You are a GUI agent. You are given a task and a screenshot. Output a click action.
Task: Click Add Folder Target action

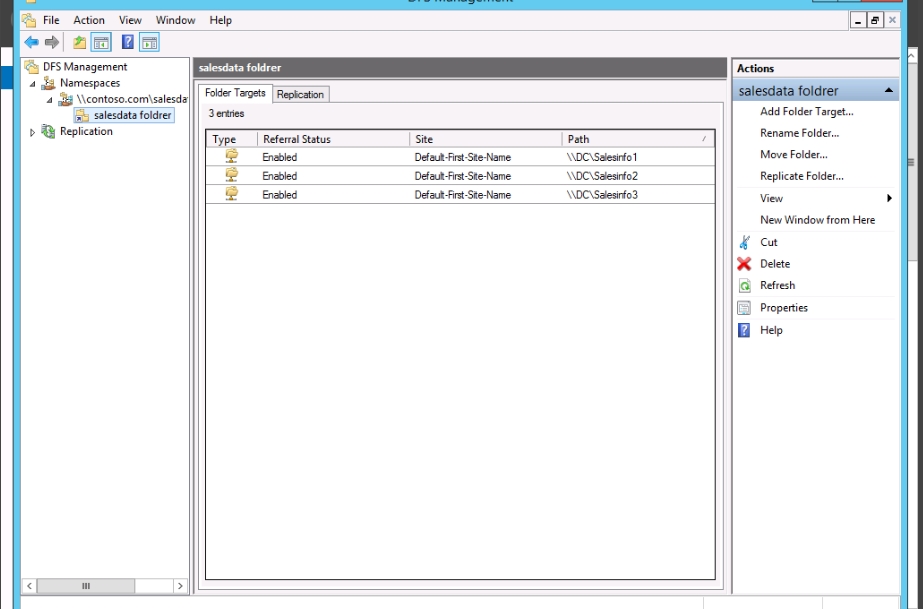806,112
